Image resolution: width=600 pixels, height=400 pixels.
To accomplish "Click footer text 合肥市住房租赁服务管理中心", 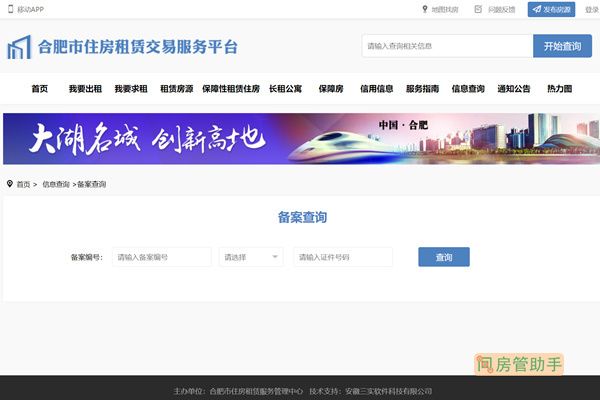I will click(256, 391).
